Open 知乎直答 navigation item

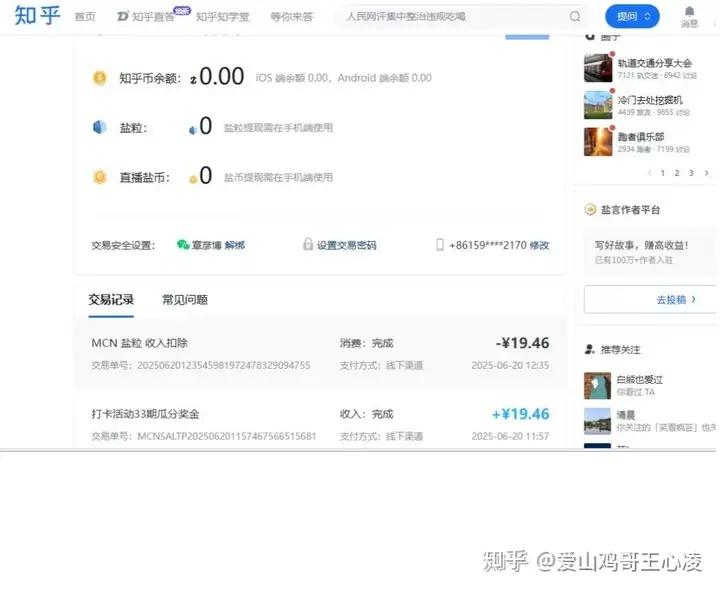pos(146,17)
